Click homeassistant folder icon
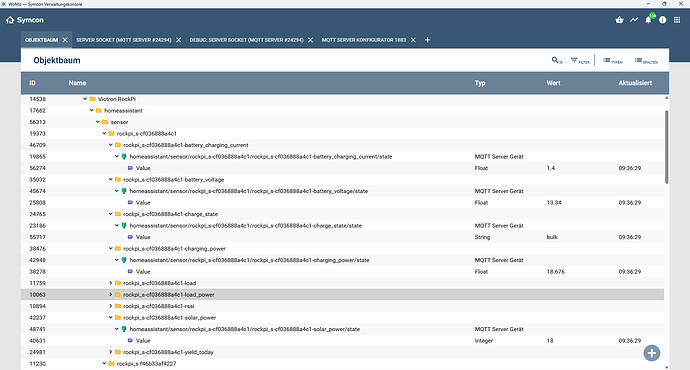This screenshot has width=690, height=370. 99,110
